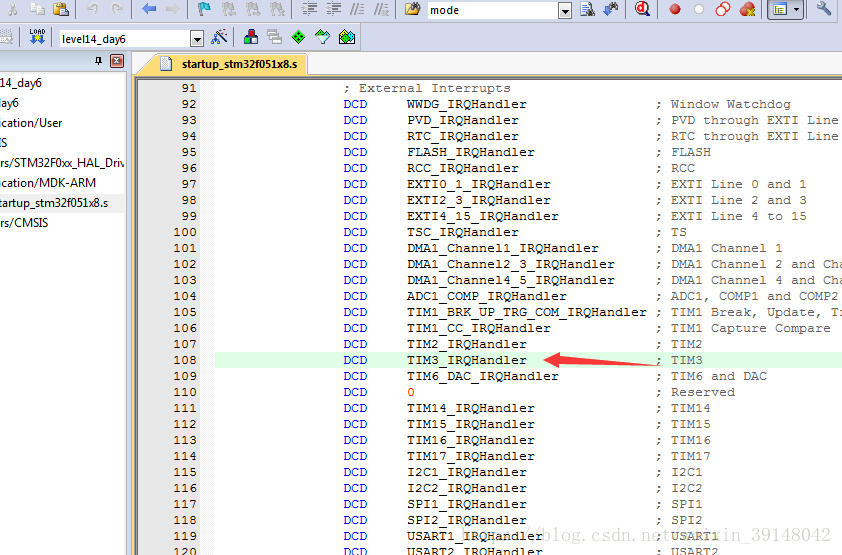842x555 pixels.
Task: Click TIM3_IRQHandler on line 108
Action: click(466, 360)
